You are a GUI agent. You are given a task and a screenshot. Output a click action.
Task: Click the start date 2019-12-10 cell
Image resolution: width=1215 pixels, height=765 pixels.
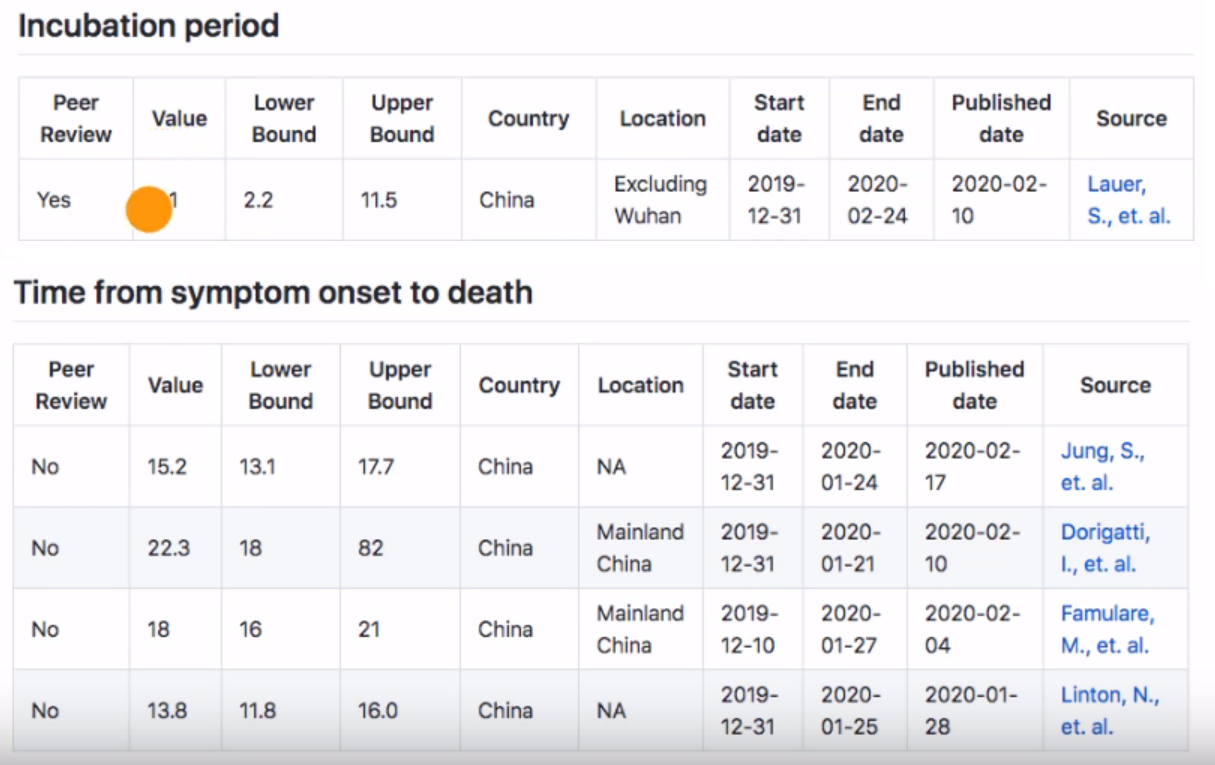tap(748, 629)
